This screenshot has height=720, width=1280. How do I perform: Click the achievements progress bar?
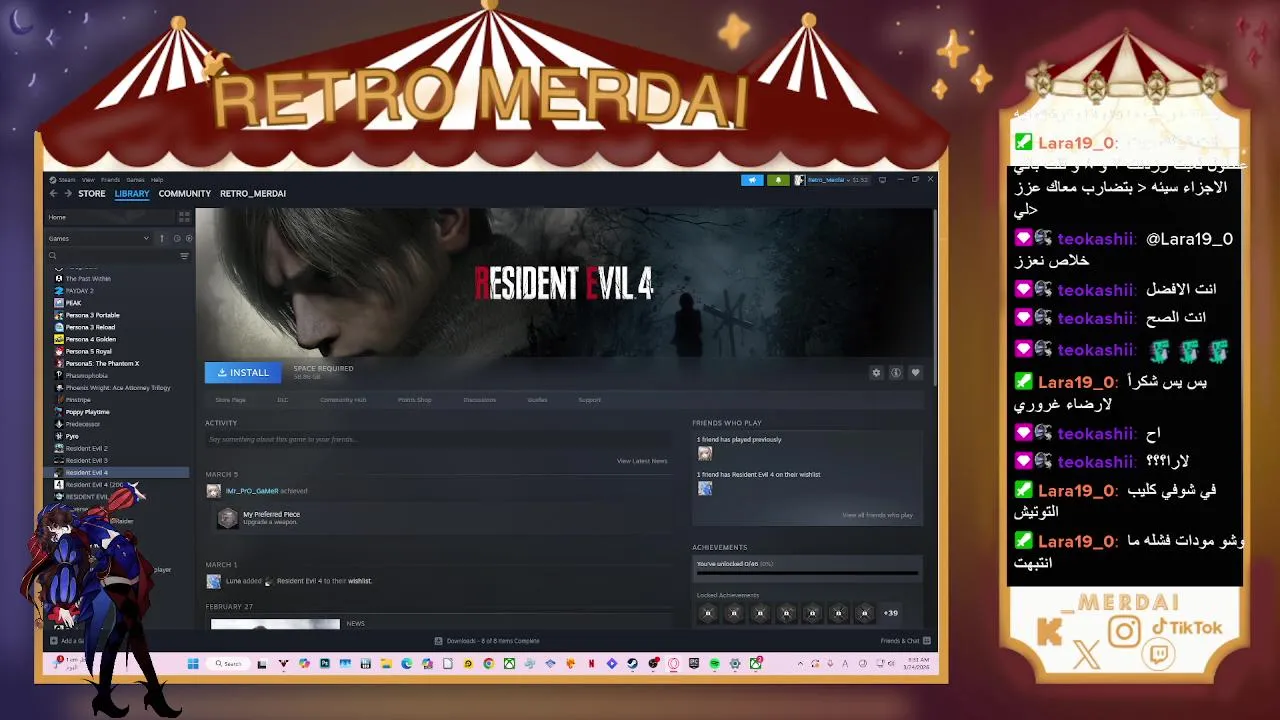point(807,573)
